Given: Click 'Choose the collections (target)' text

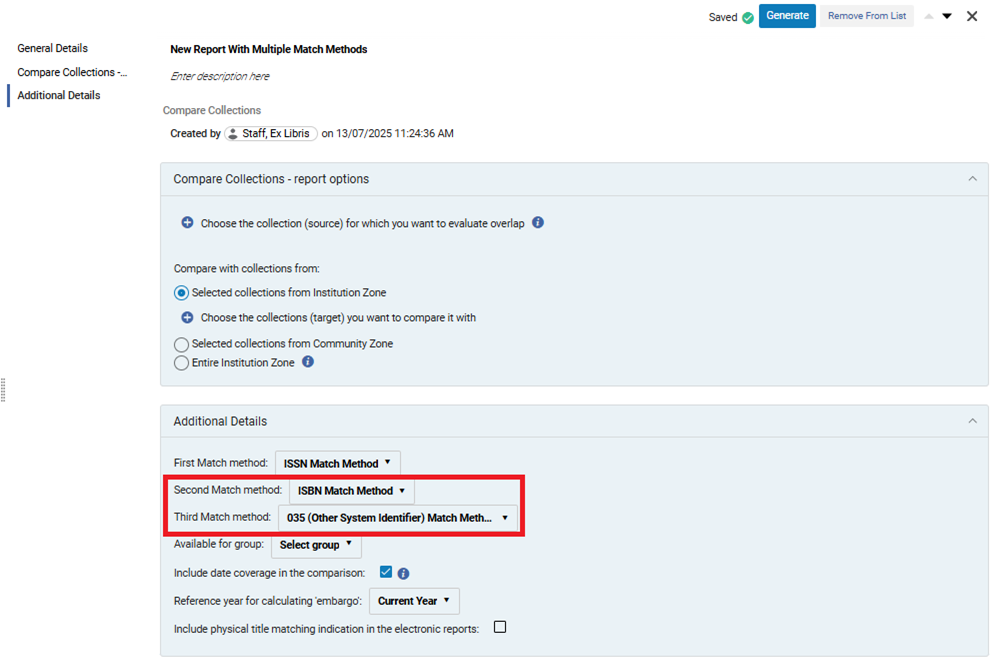Looking at the screenshot, I should coord(338,318).
